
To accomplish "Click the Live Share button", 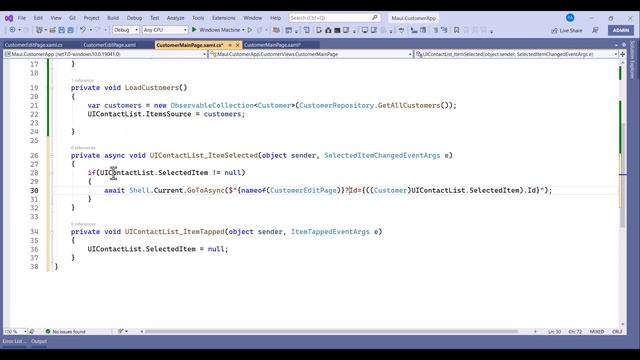I will pyautogui.click(x=567, y=30).
